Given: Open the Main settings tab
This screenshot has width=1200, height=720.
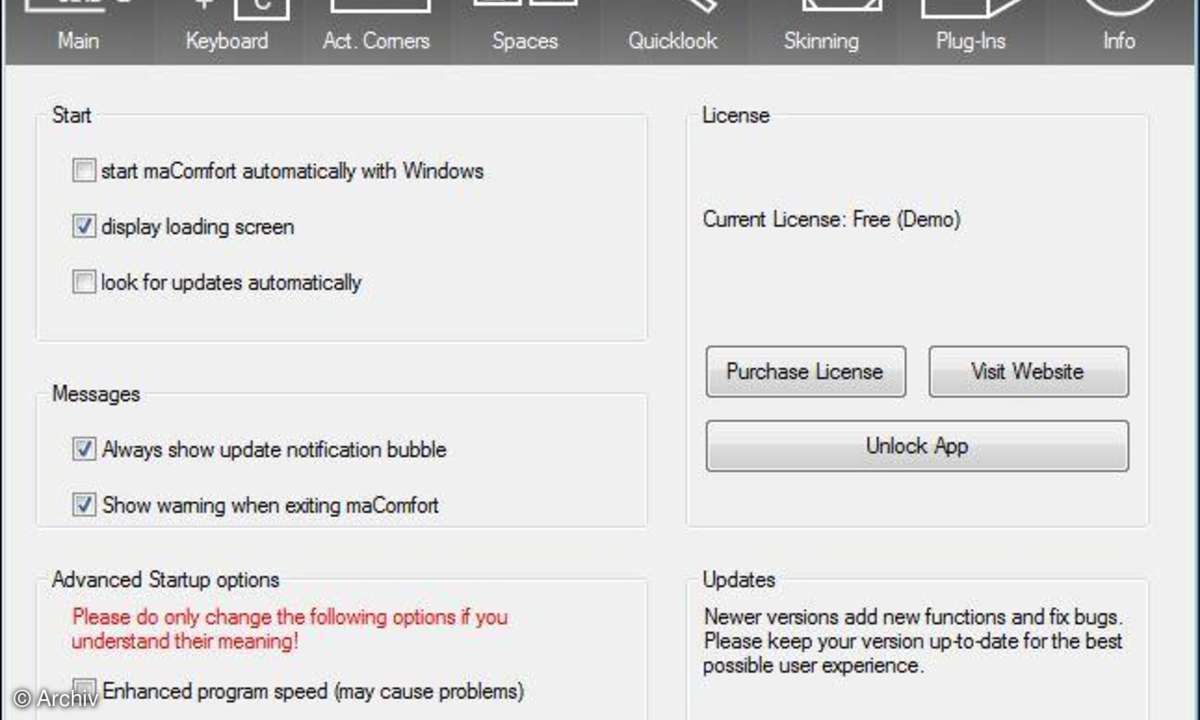Looking at the screenshot, I should point(78,30).
